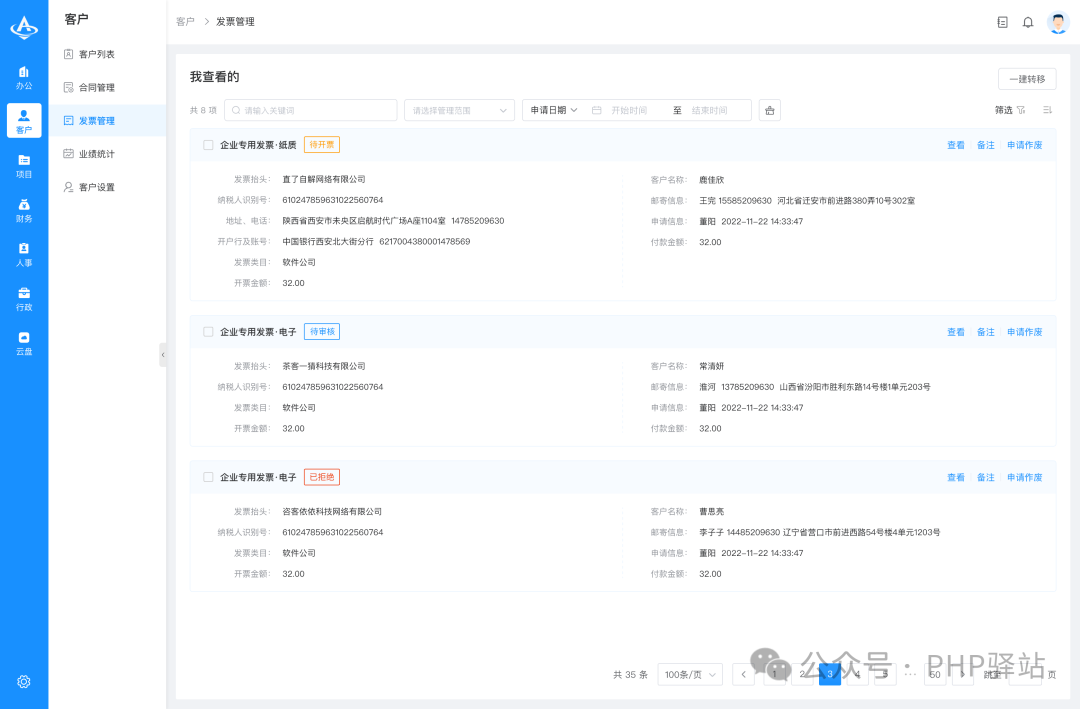The height and width of the screenshot is (709, 1080).
Task: Click the 开始时间 date field
Action: coord(629,110)
